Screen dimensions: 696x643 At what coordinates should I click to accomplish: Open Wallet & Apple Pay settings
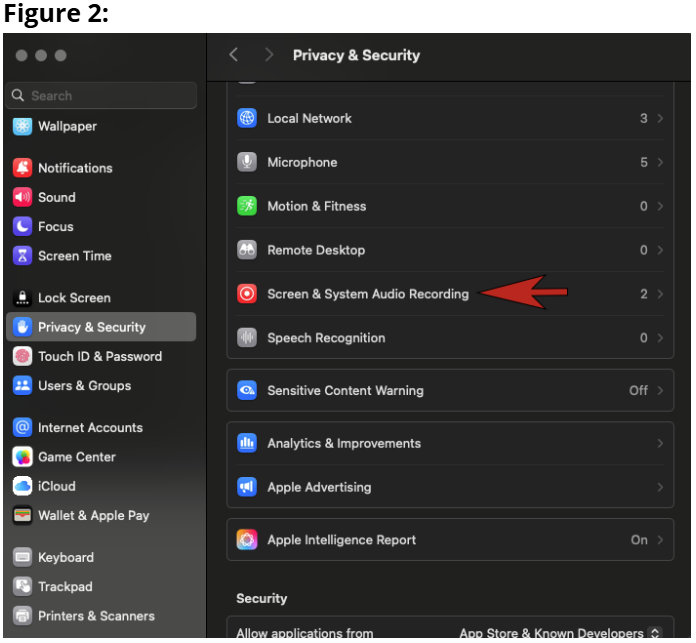[93, 516]
